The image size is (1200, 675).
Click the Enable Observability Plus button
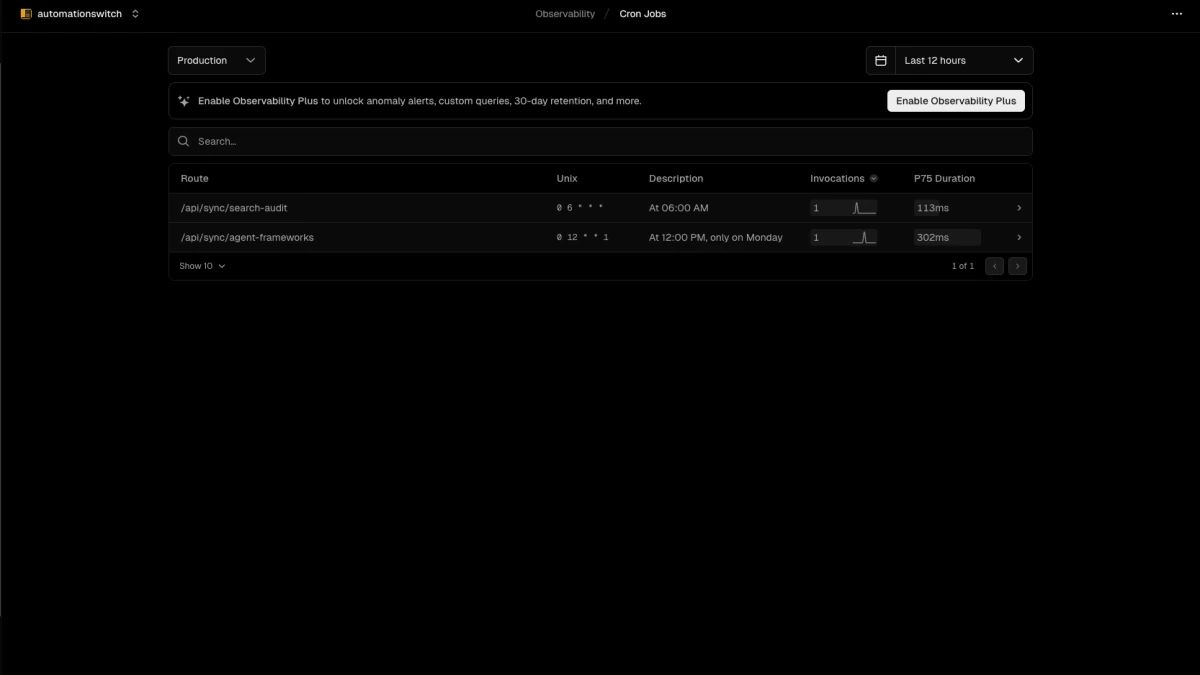(955, 100)
